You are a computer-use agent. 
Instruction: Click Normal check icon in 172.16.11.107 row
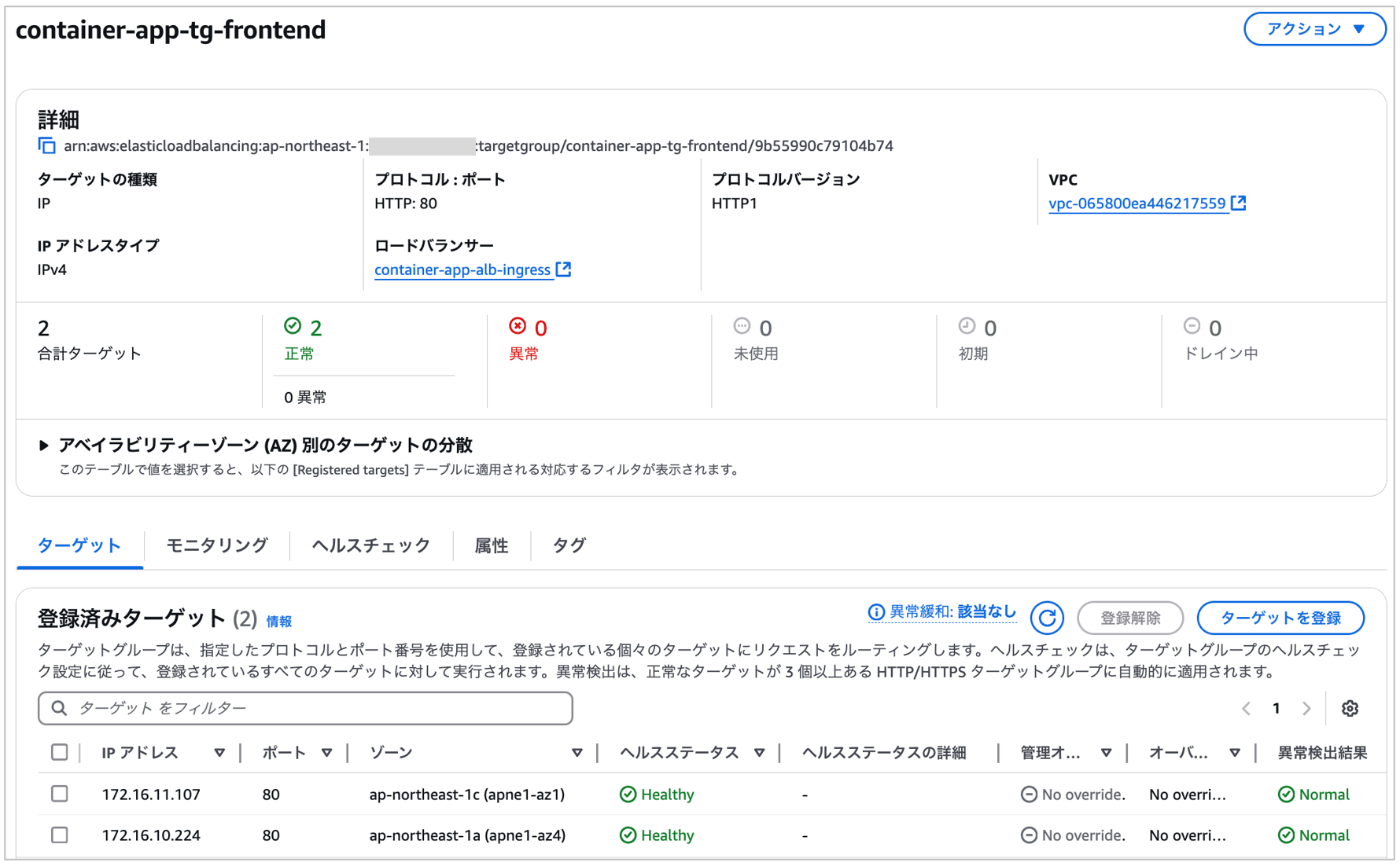tap(1286, 795)
